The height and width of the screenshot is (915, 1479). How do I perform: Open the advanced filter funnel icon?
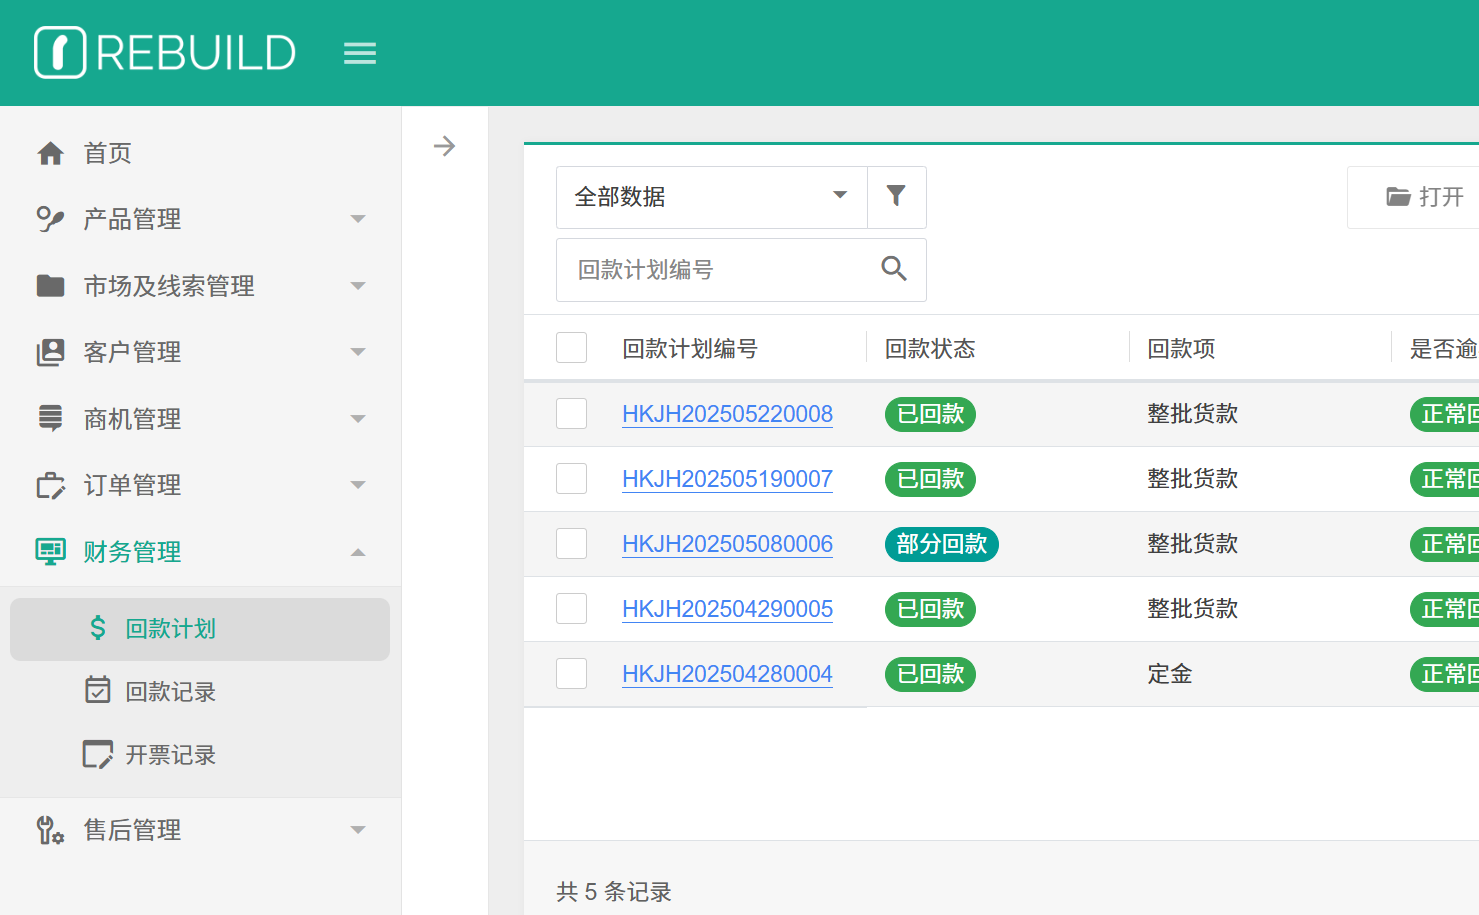[896, 196]
